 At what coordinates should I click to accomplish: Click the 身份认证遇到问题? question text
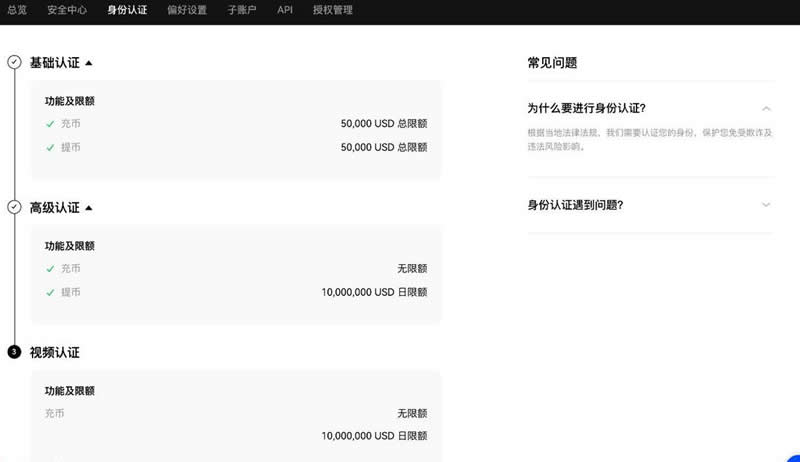(575, 205)
